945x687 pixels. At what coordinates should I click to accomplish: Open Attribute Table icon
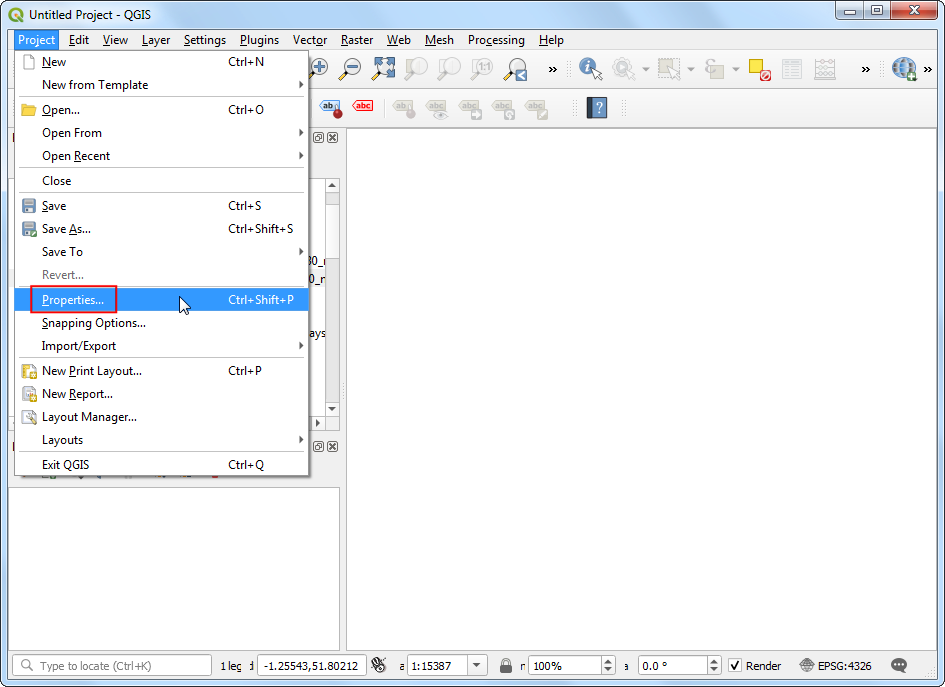(792, 69)
